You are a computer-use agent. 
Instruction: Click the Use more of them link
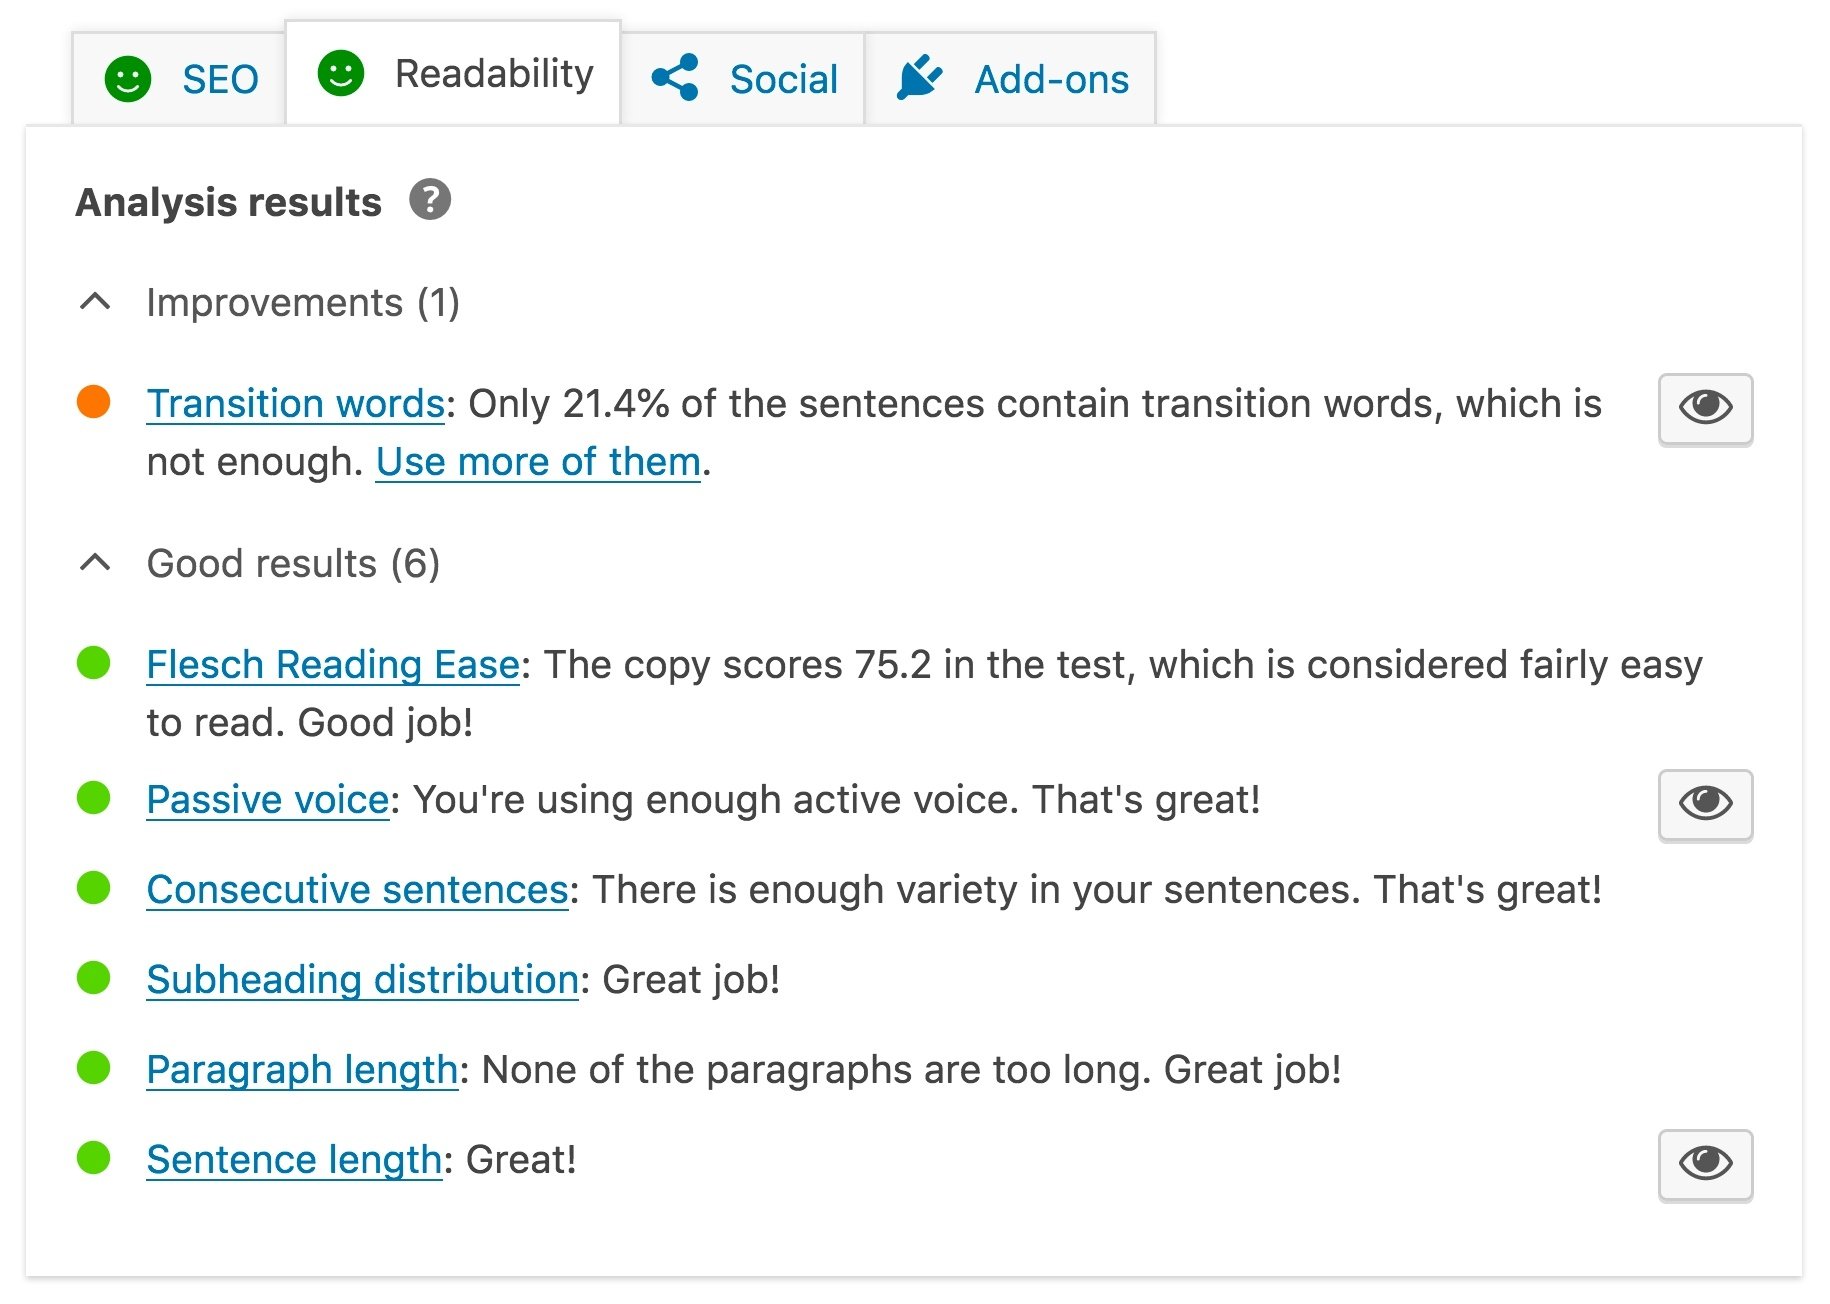(537, 461)
